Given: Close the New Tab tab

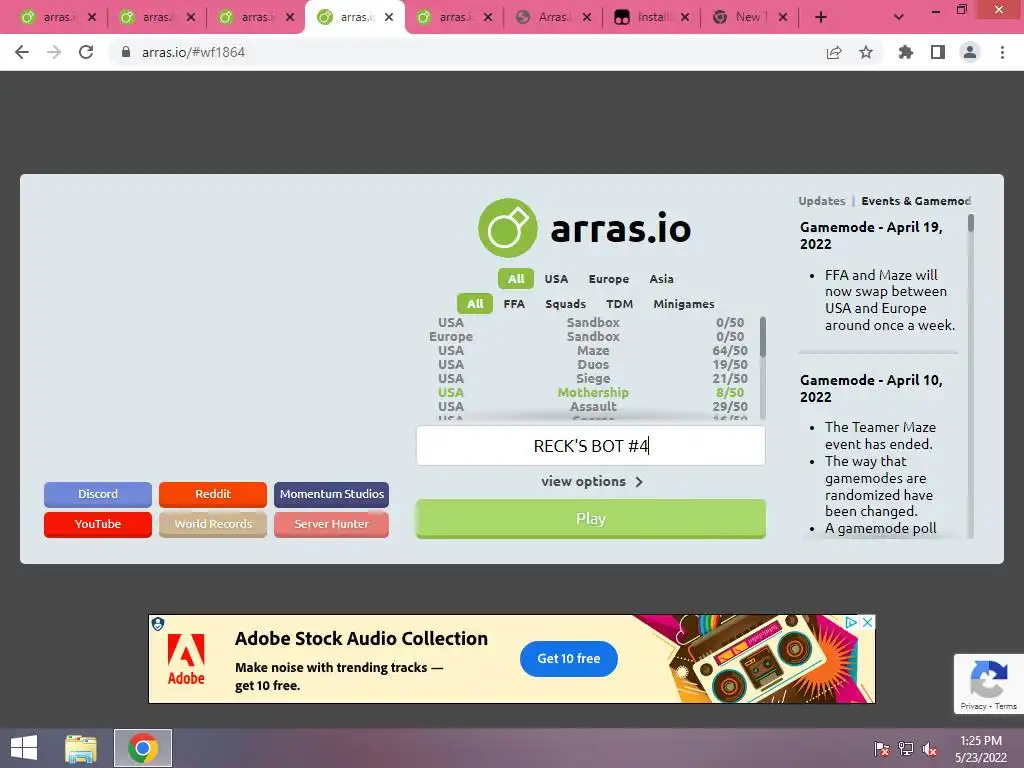Looking at the screenshot, I should [x=783, y=18].
